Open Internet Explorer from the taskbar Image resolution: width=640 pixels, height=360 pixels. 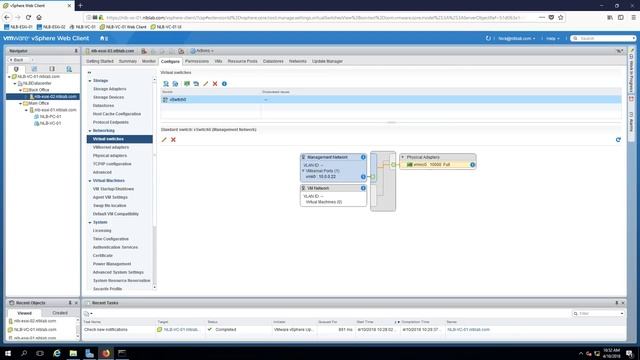[57, 353]
